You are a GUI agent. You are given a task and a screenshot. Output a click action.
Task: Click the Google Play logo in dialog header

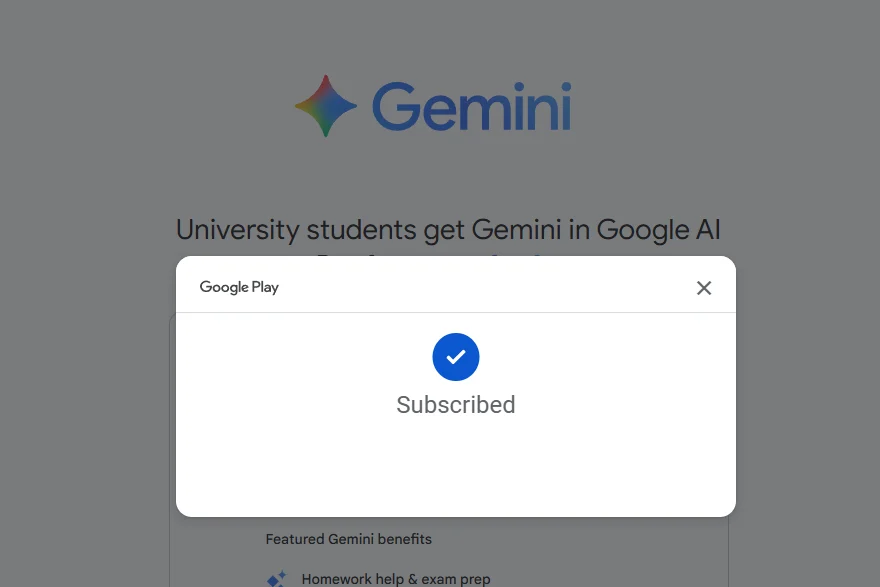239,287
